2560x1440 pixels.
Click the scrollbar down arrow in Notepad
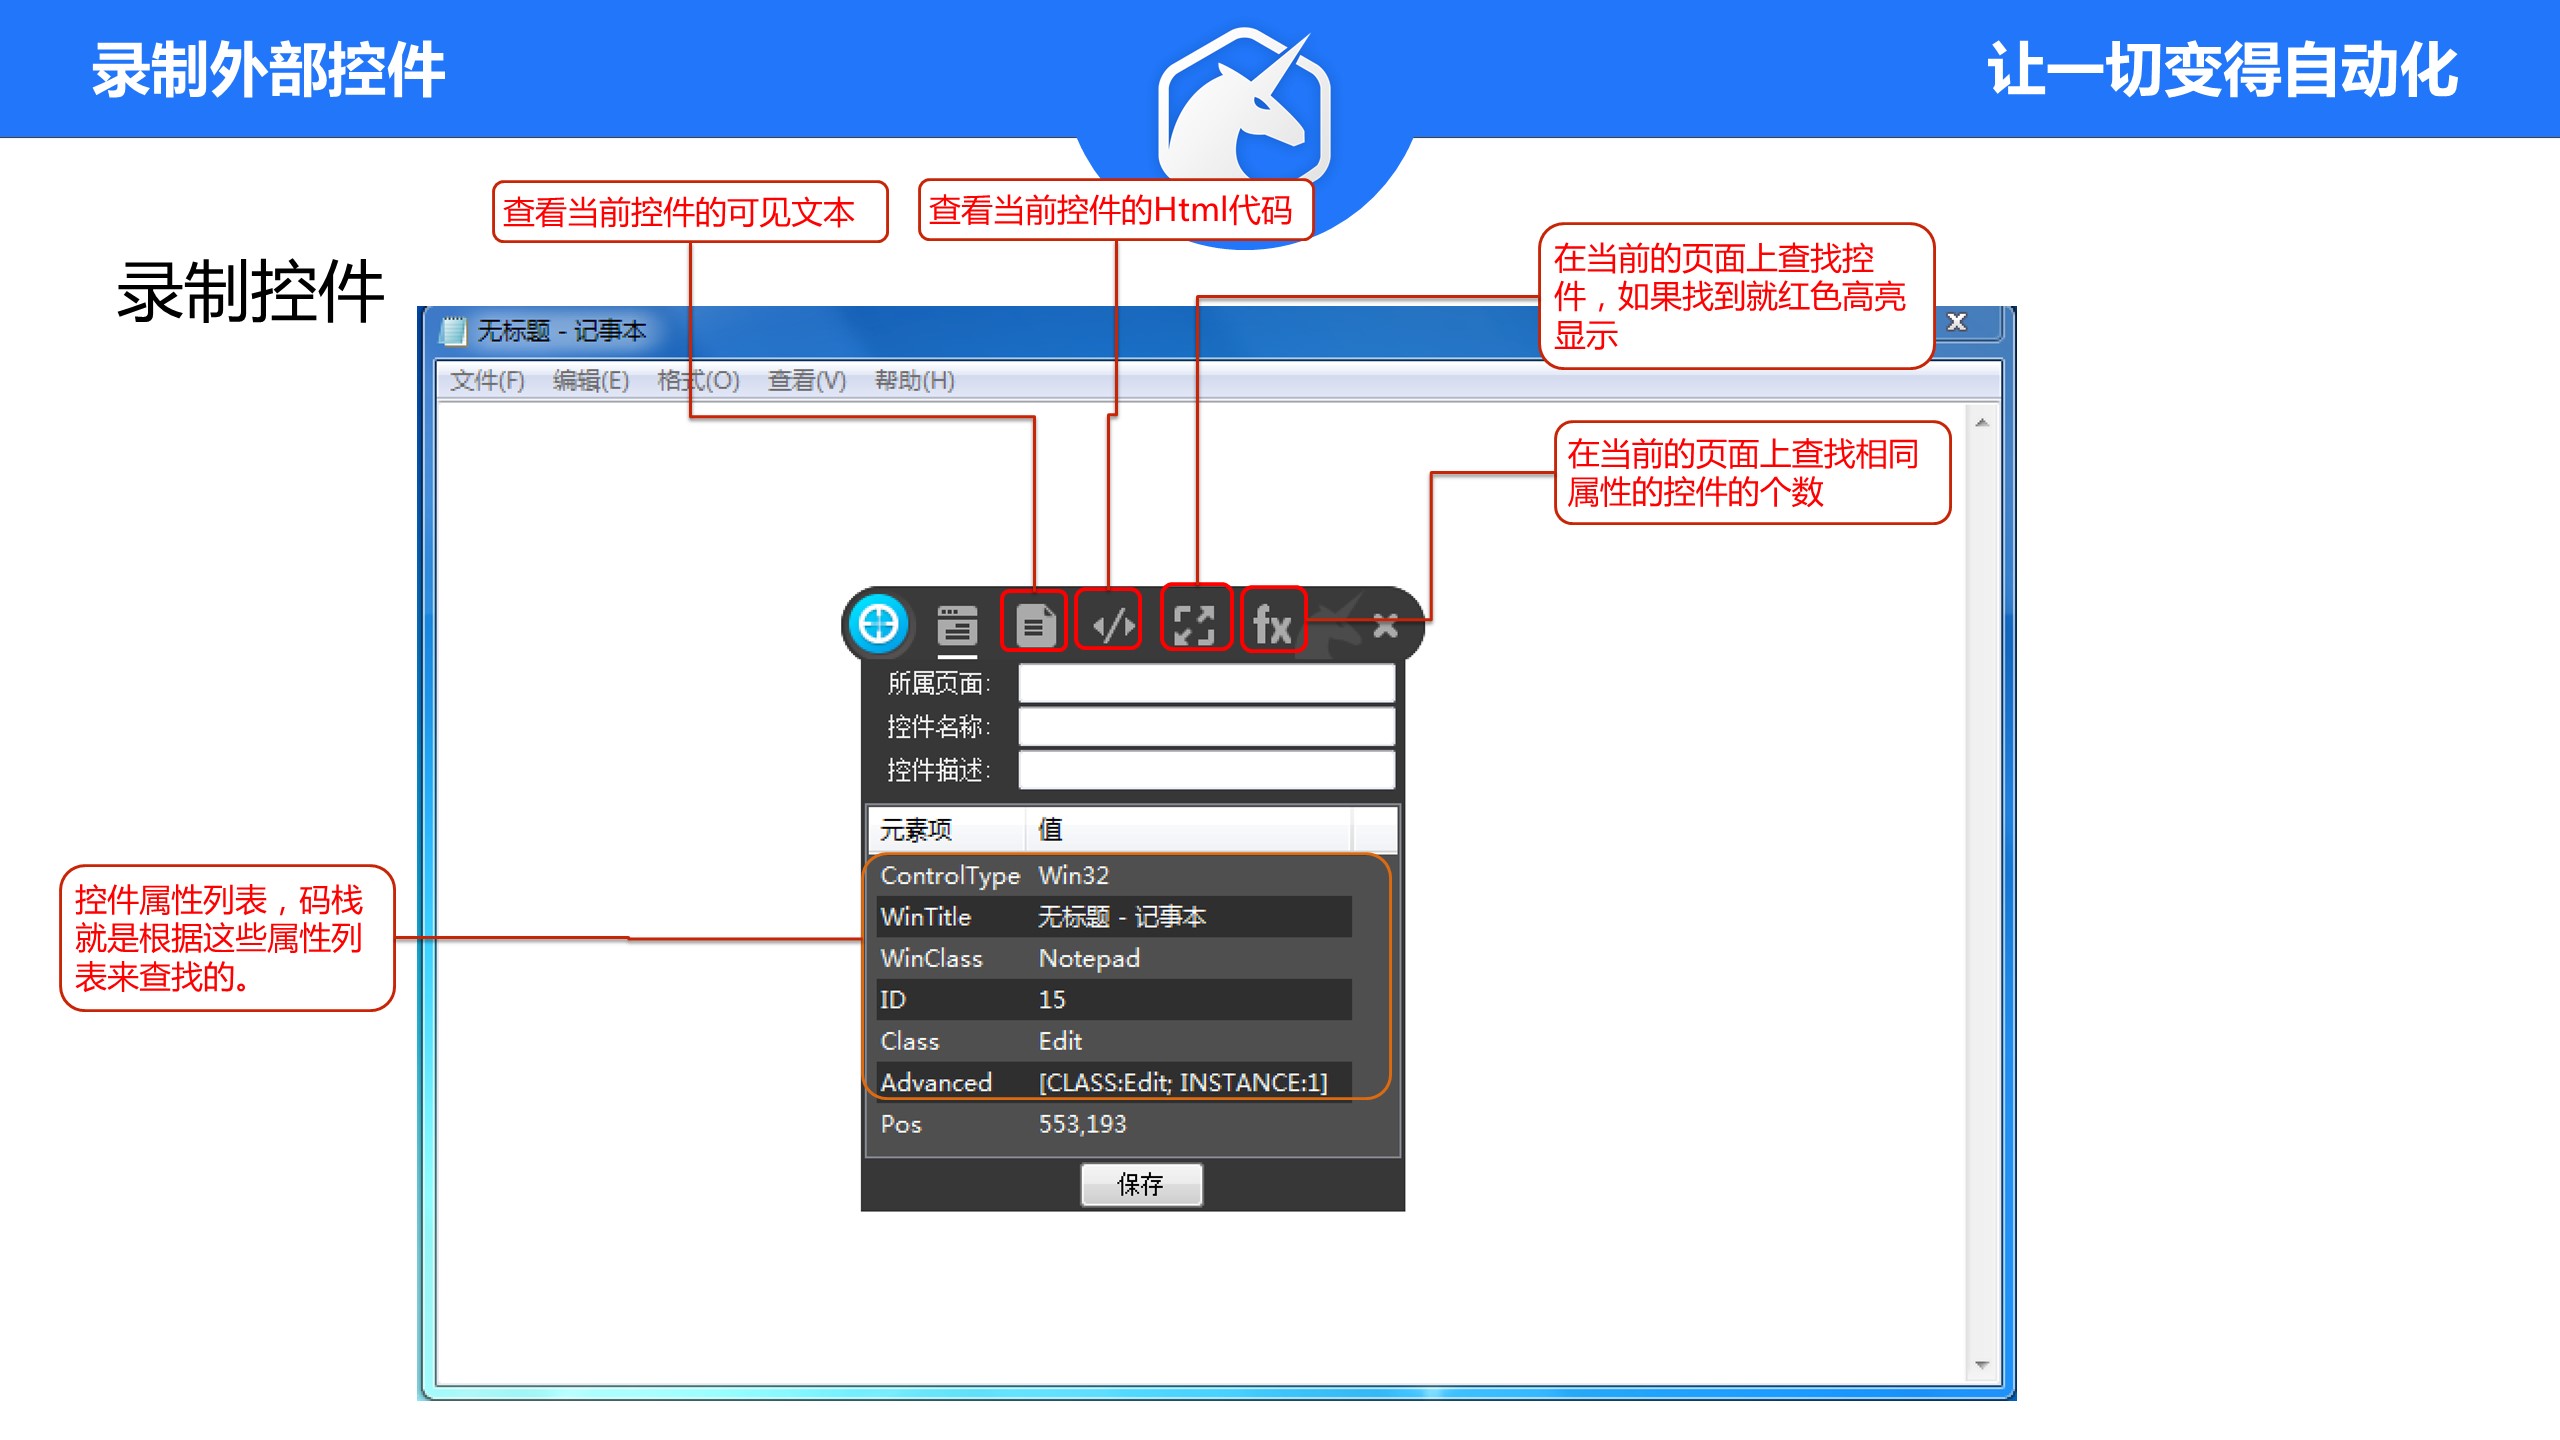pyautogui.click(x=1982, y=1365)
